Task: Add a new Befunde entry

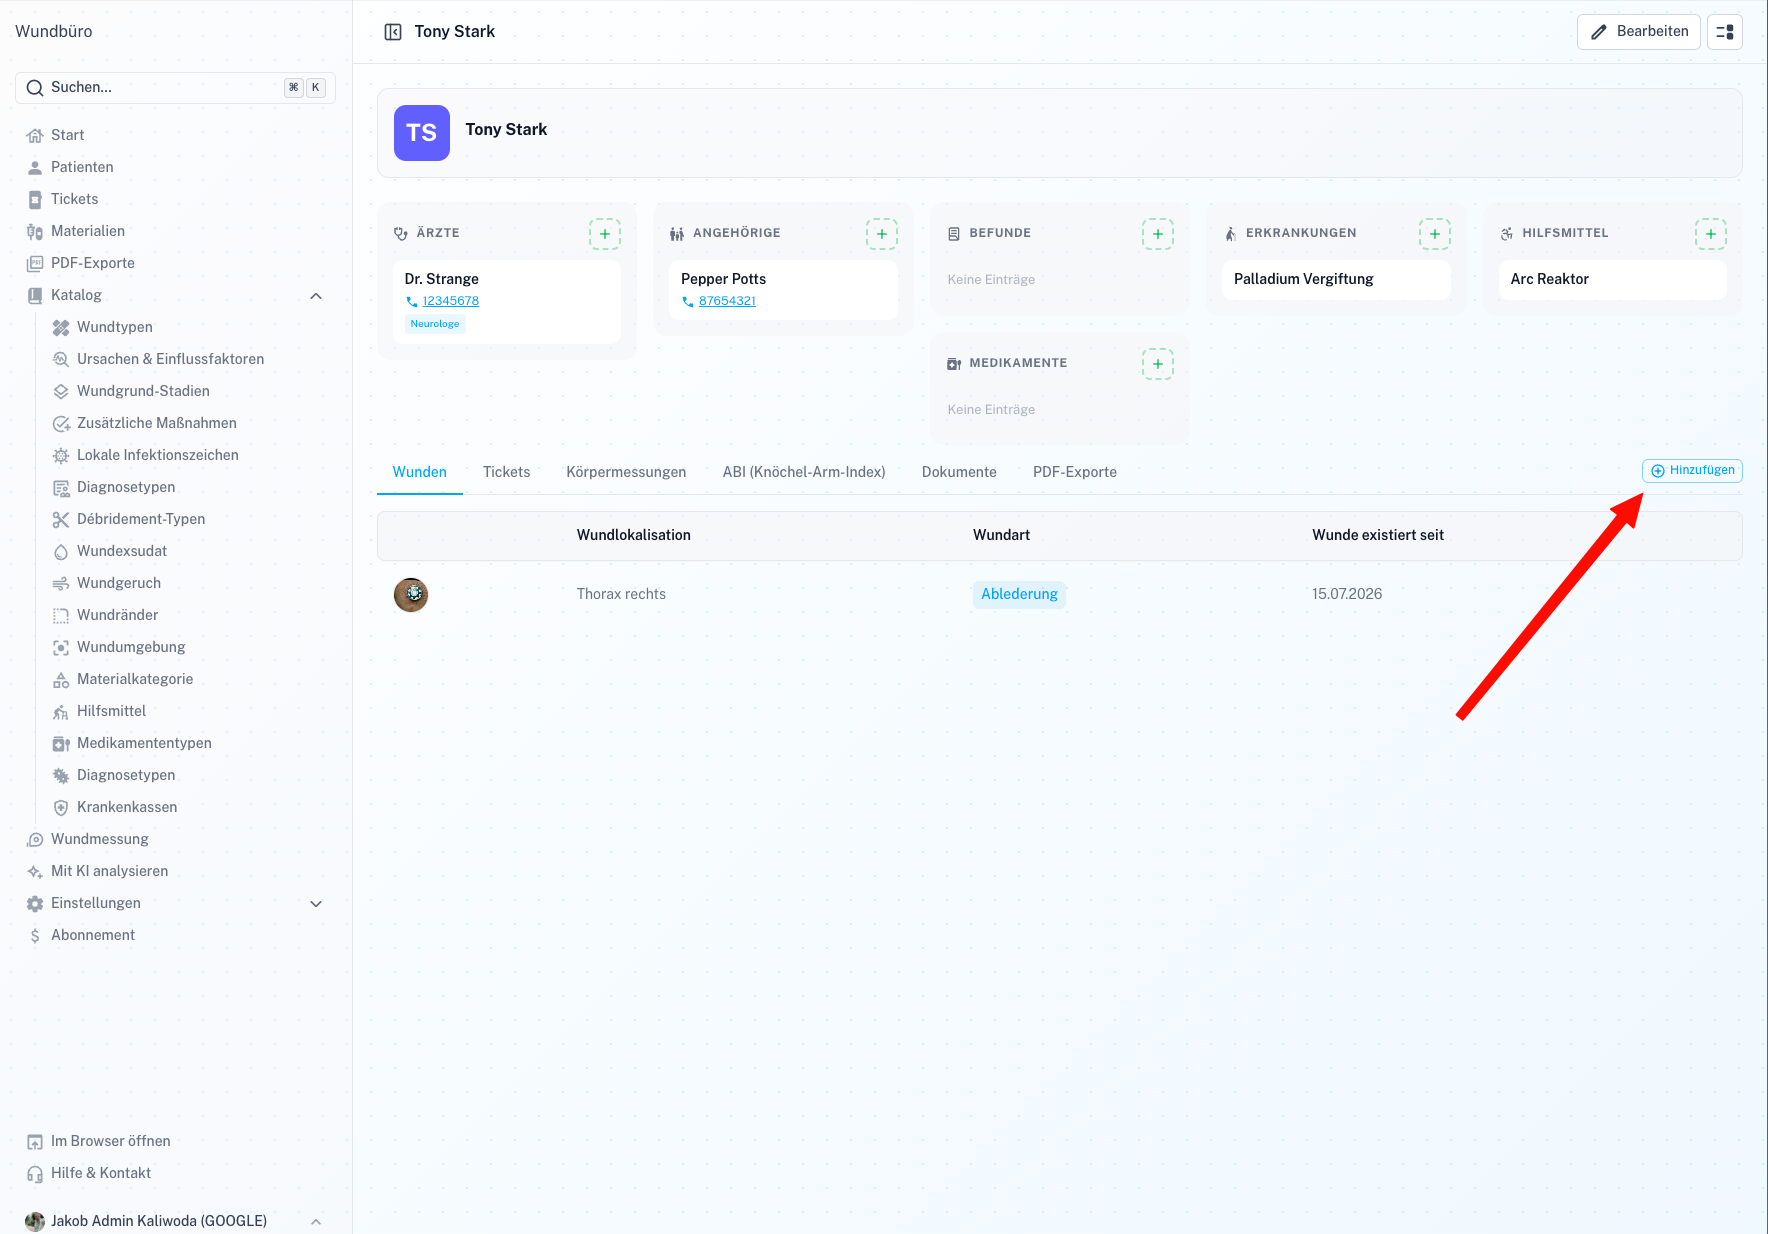Action: point(1158,234)
